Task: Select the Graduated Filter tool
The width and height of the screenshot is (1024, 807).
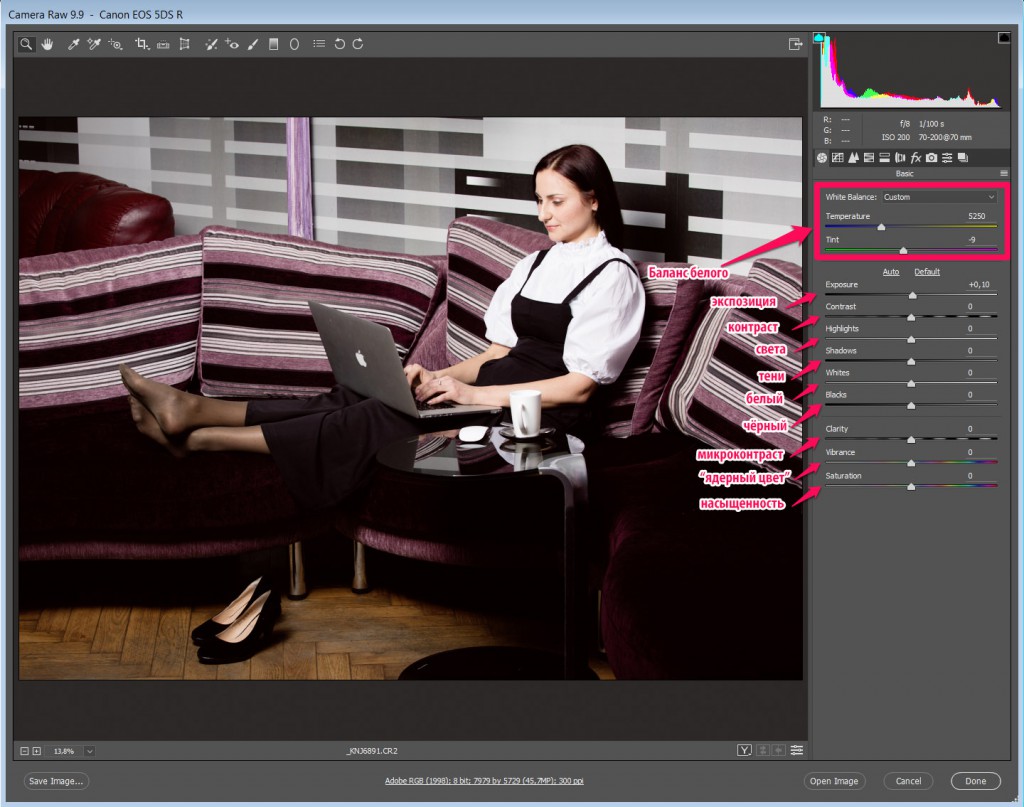Action: (273, 44)
